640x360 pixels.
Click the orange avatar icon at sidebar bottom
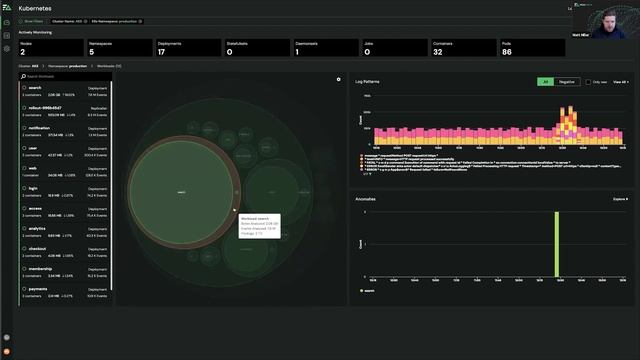click(x=7, y=351)
